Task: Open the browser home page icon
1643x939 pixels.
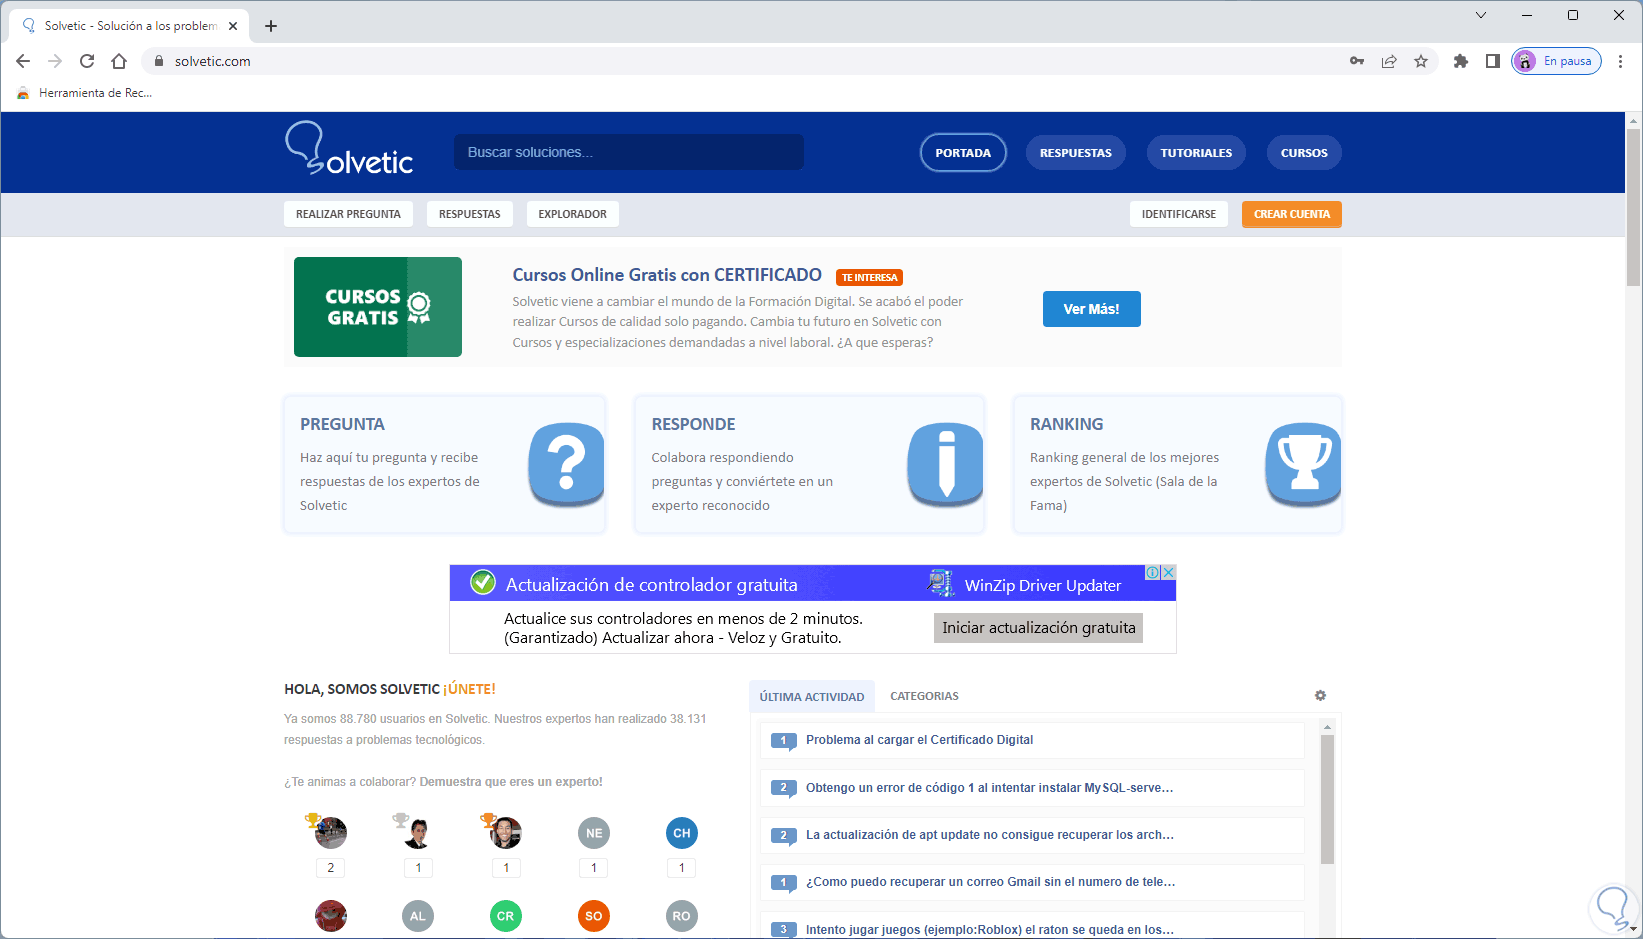Action: pyautogui.click(x=119, y=61)
